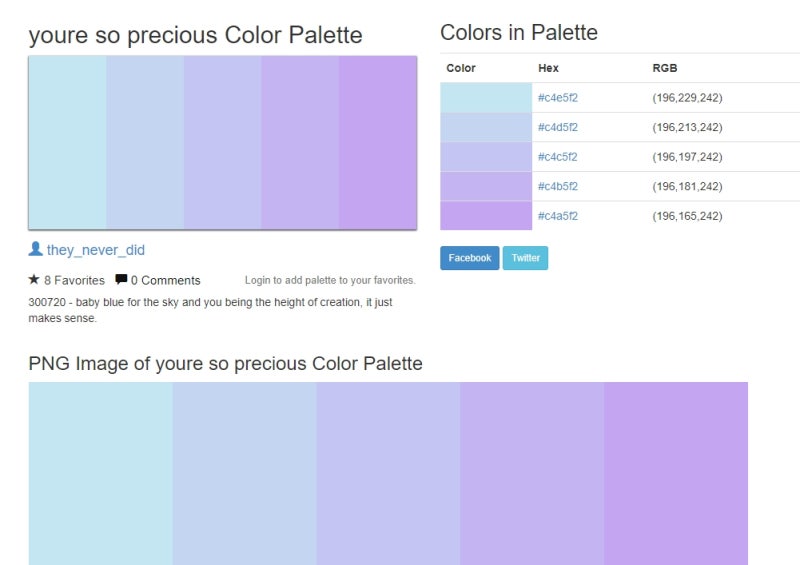Open the #c4a5f2 hex color link
Image resolution: width=800 pixels, height=565 pixels.
click(558, 216)
